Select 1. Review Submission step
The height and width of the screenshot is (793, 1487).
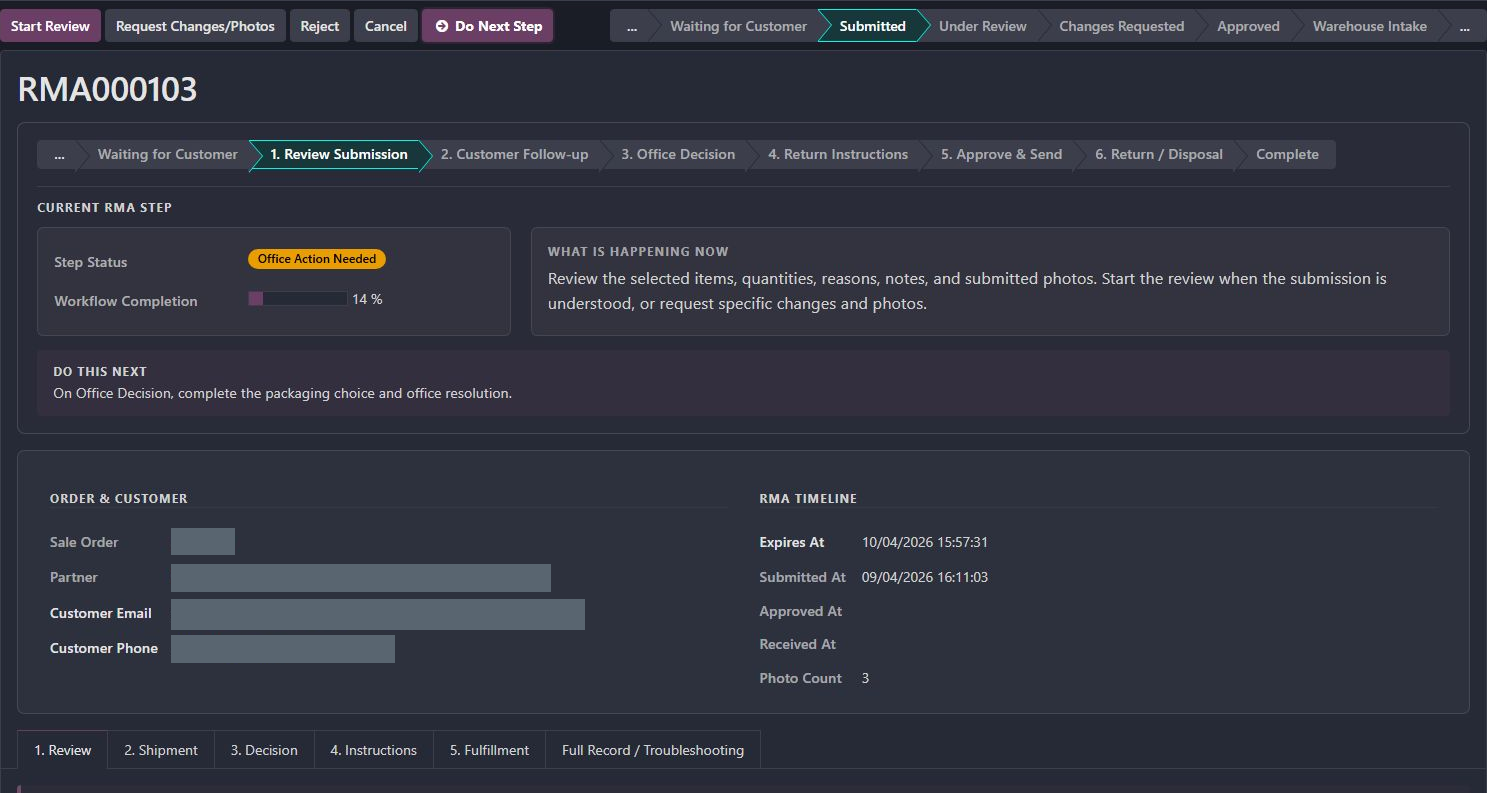pos(339,155)
